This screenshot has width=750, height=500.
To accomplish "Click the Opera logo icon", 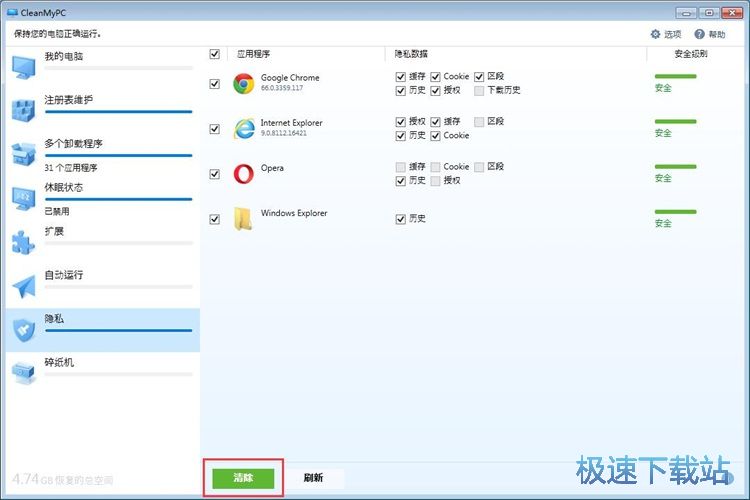I will 243,174.
